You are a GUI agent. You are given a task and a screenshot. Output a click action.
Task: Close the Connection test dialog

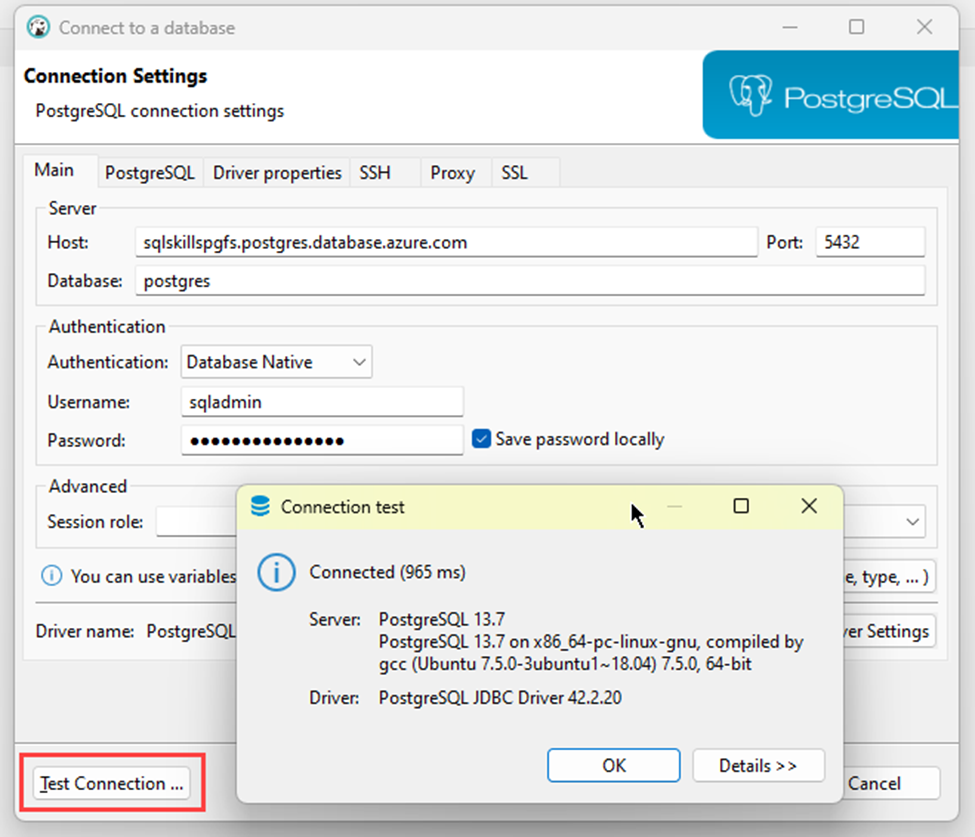point(808,506)
